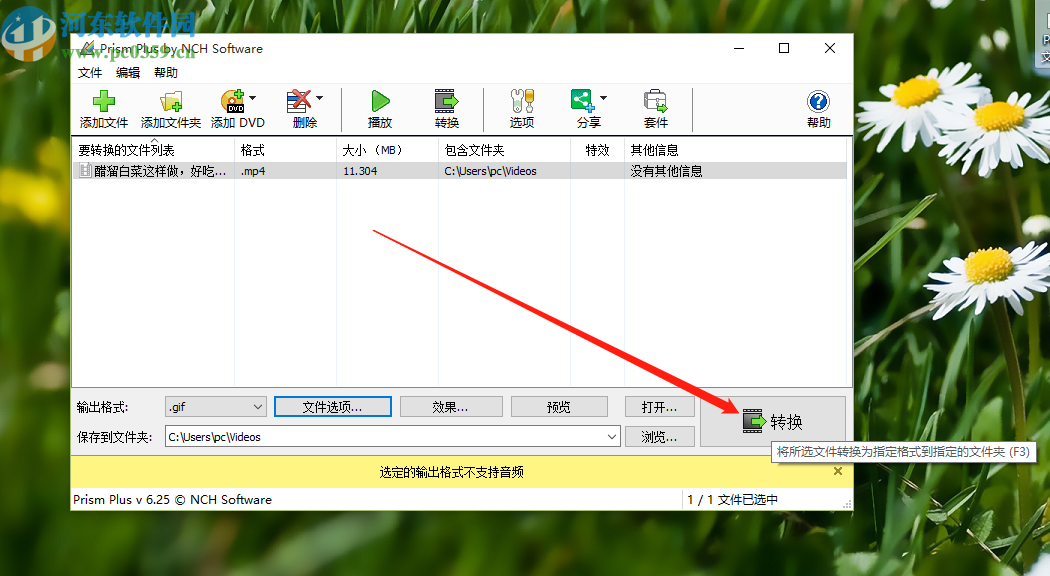Click the Prism Plus v 6.25 status text

pyautogui.click(x=172, y=500)
